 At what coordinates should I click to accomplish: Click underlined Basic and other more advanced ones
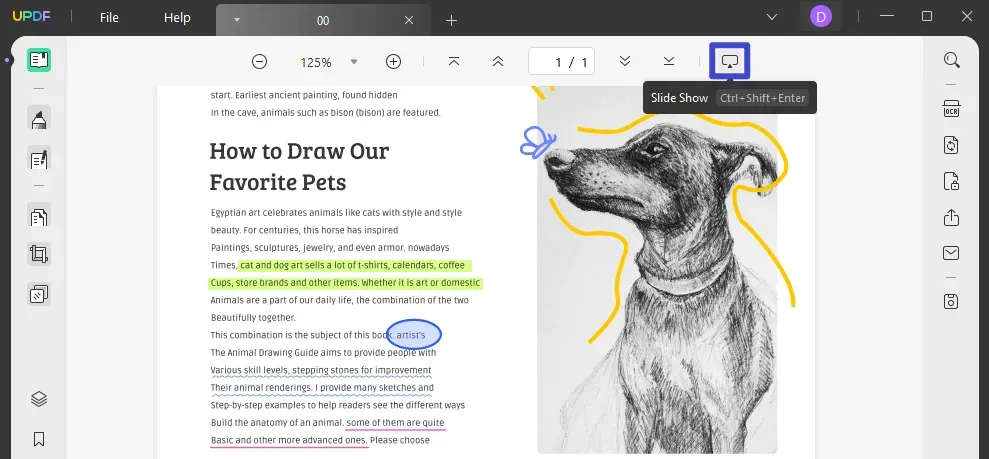point(288,440)
